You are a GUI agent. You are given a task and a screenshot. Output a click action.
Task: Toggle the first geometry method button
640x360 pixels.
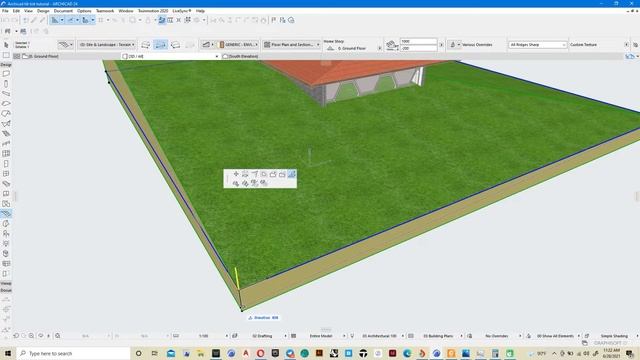[x=146, y=44]
